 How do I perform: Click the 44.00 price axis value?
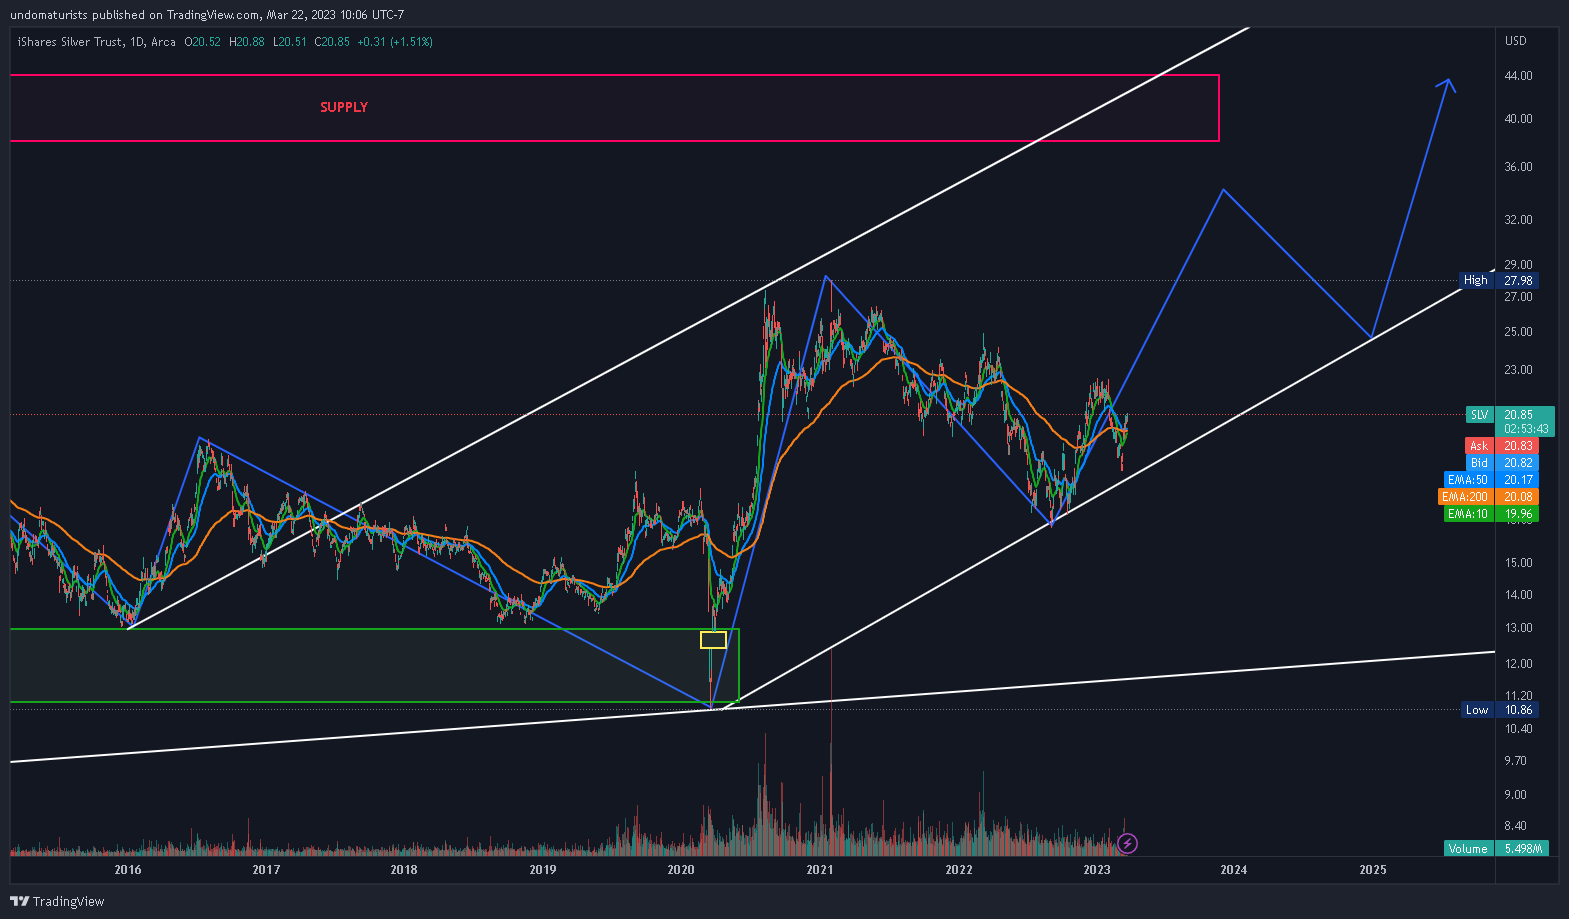click(1518, 76)
